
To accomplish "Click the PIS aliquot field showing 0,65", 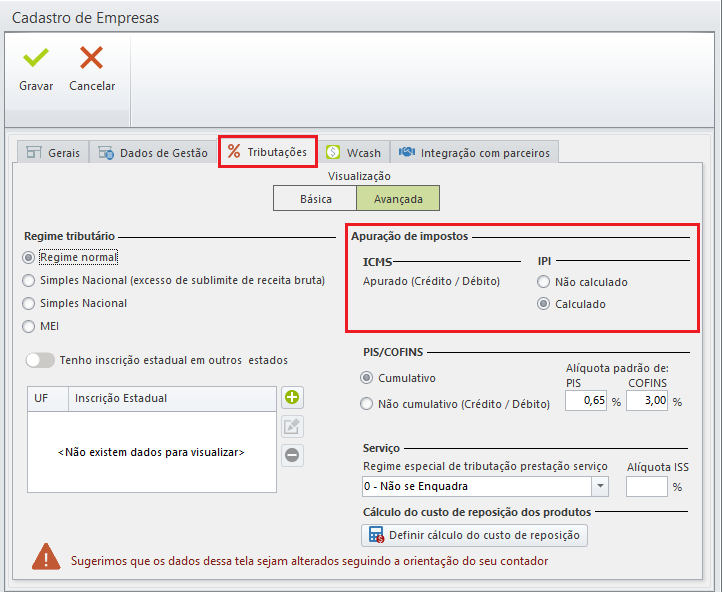I will 586,400.
